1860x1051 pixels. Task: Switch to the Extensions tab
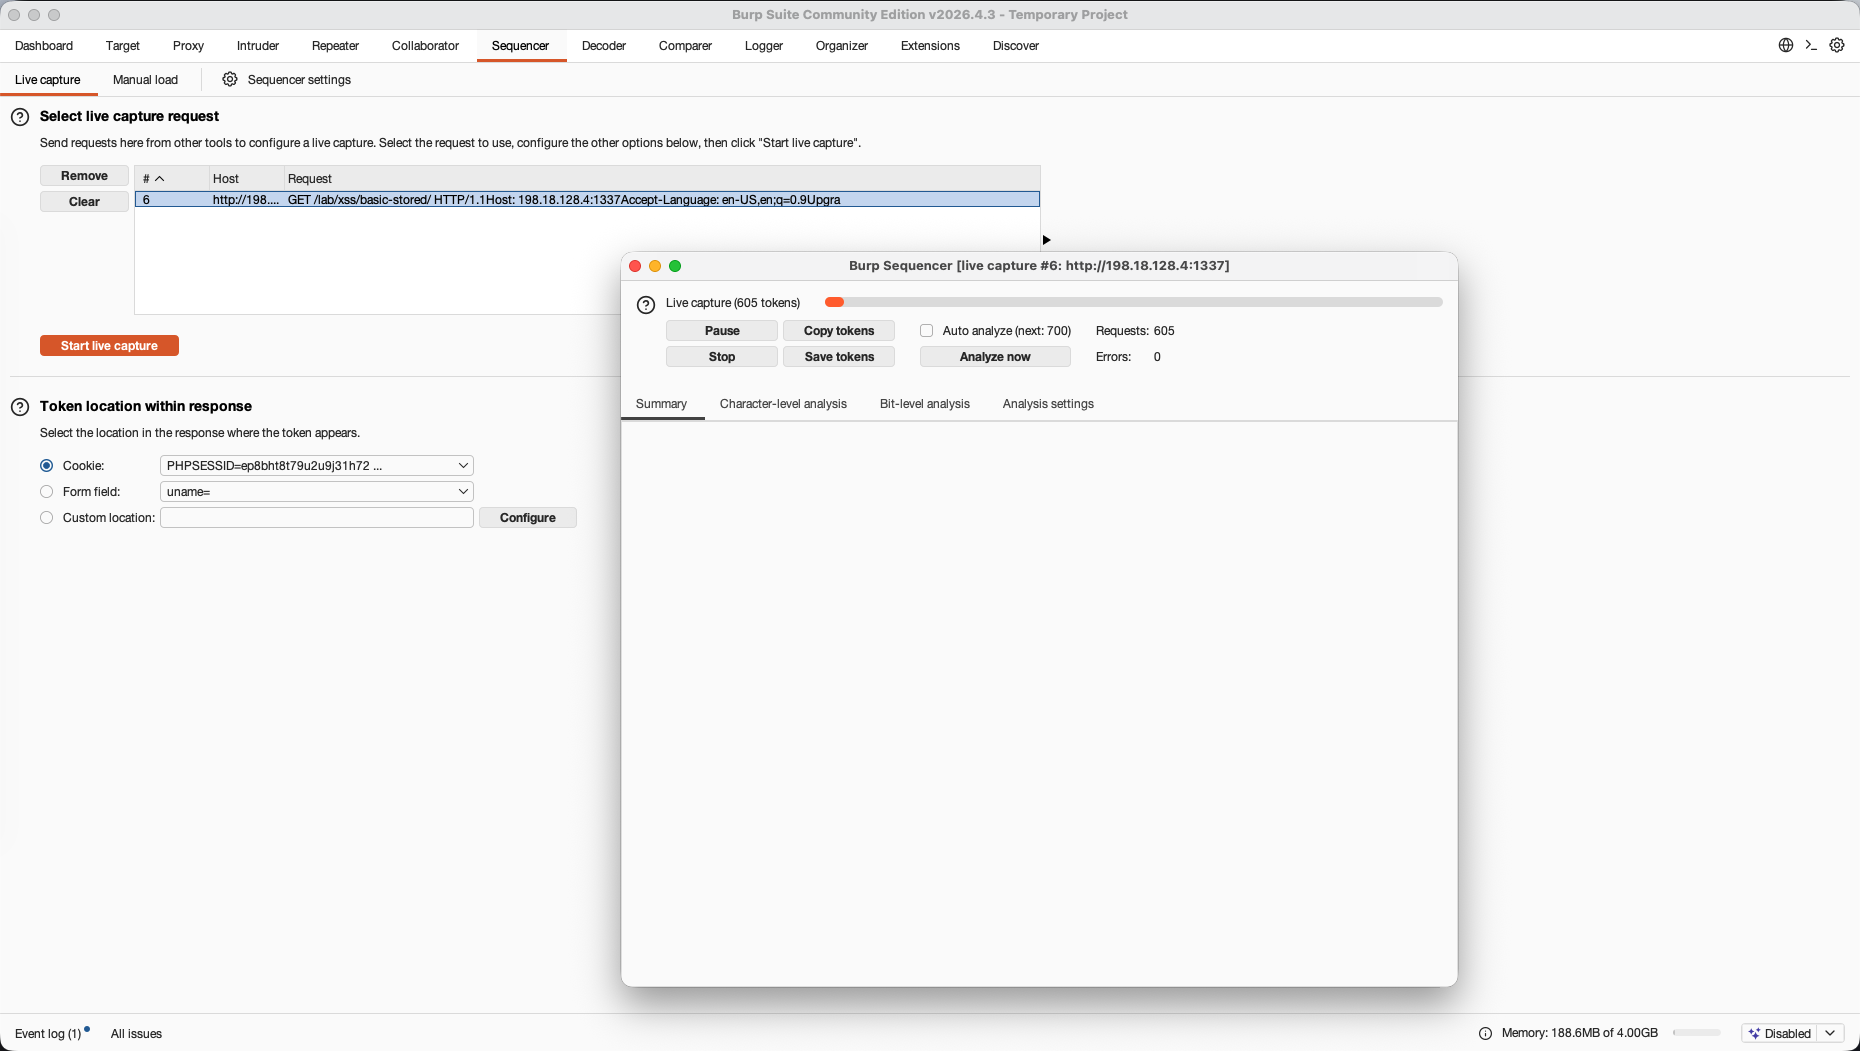tap(930, 45)
